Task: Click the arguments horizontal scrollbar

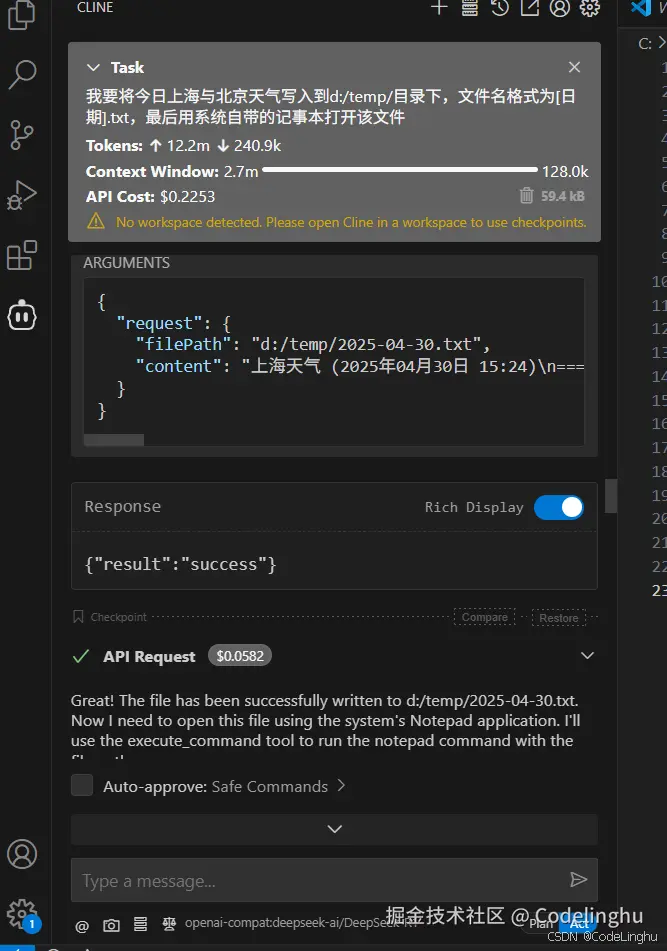Action: point(115,439)
